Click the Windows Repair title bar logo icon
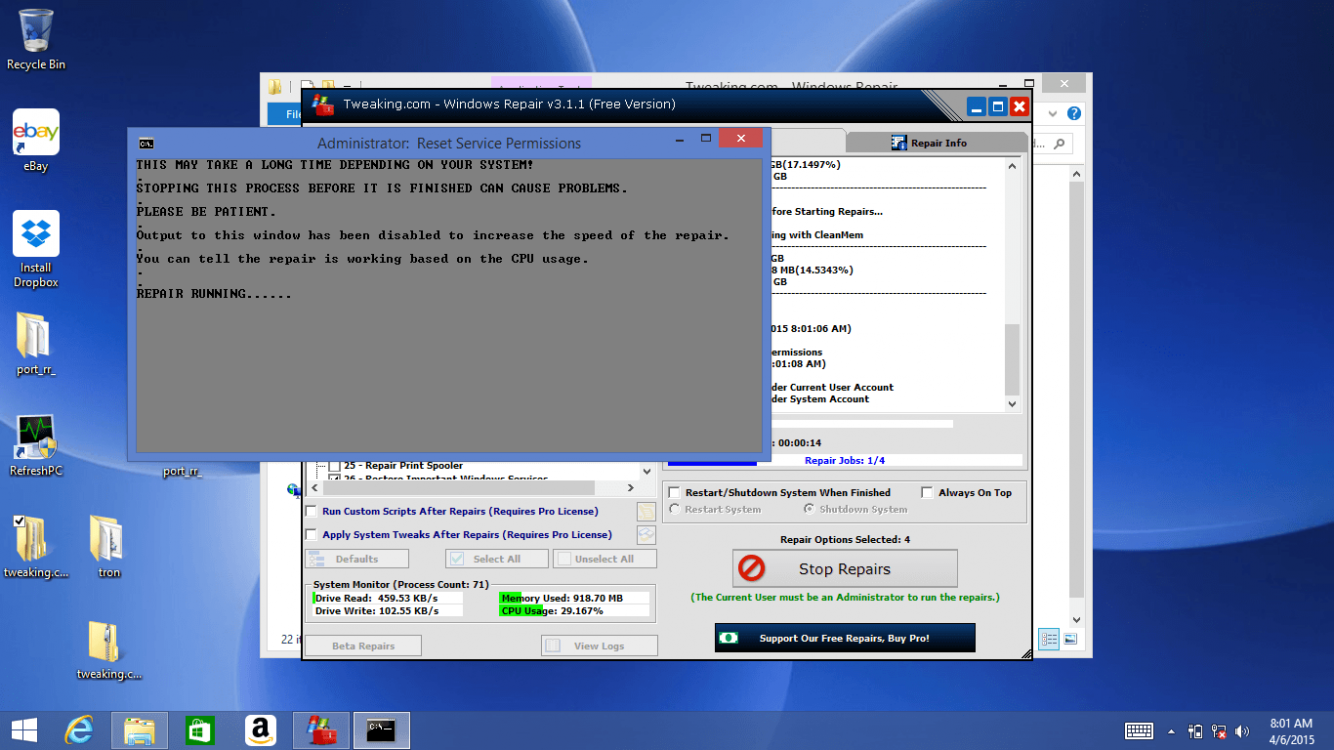 322,104
